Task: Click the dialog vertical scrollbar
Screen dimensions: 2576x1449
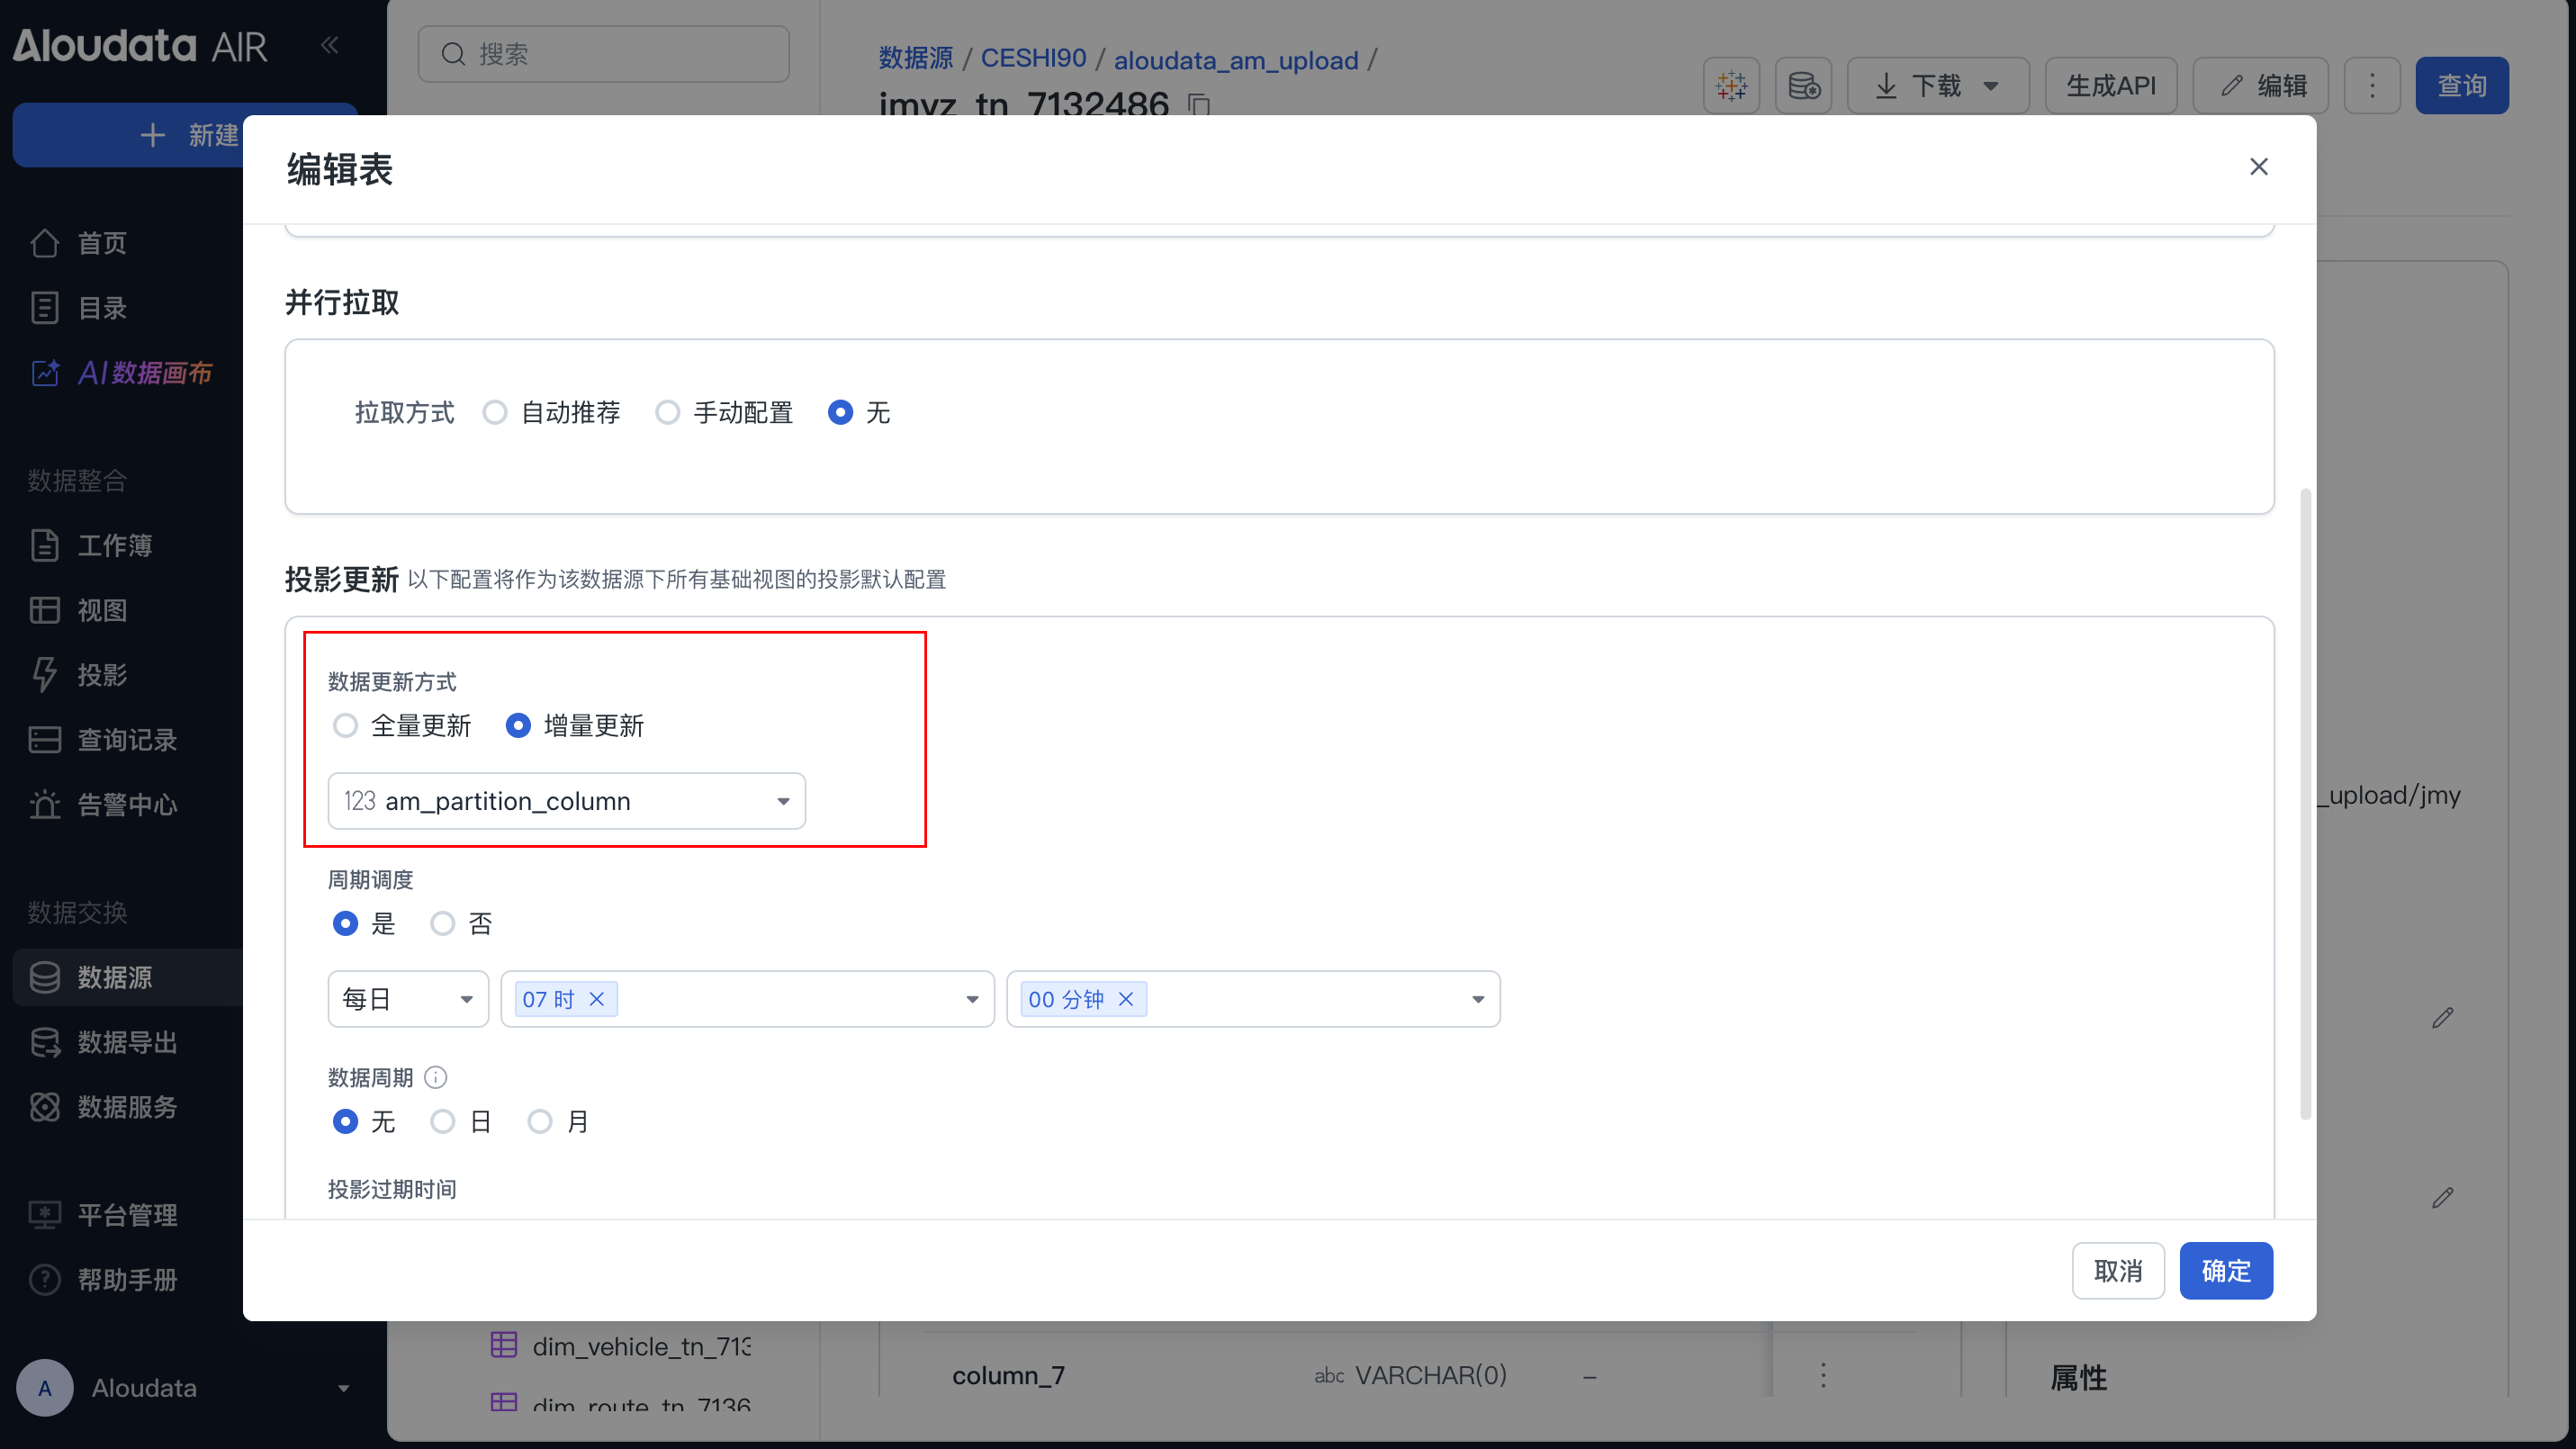Action: click(x=2306, y=804)
